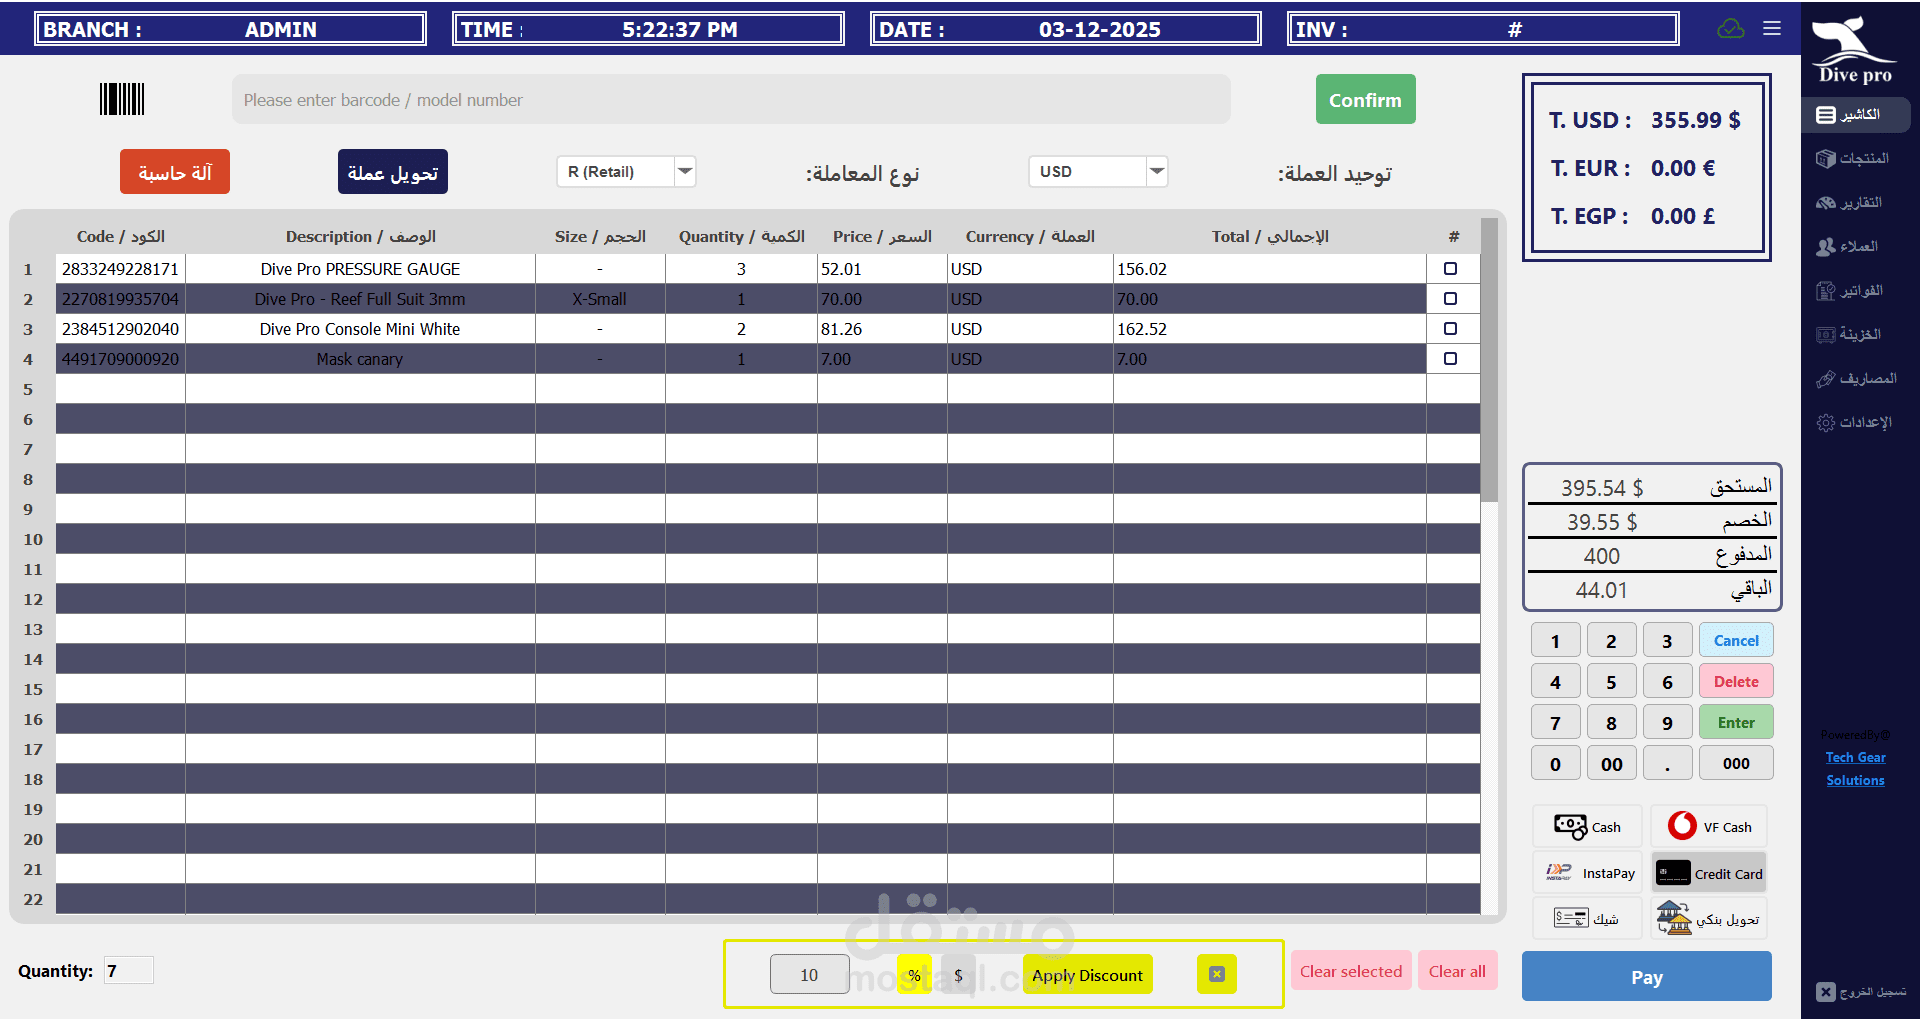Click the Quantity input field
This screenshot has height=1019, width=1920.
129,970
